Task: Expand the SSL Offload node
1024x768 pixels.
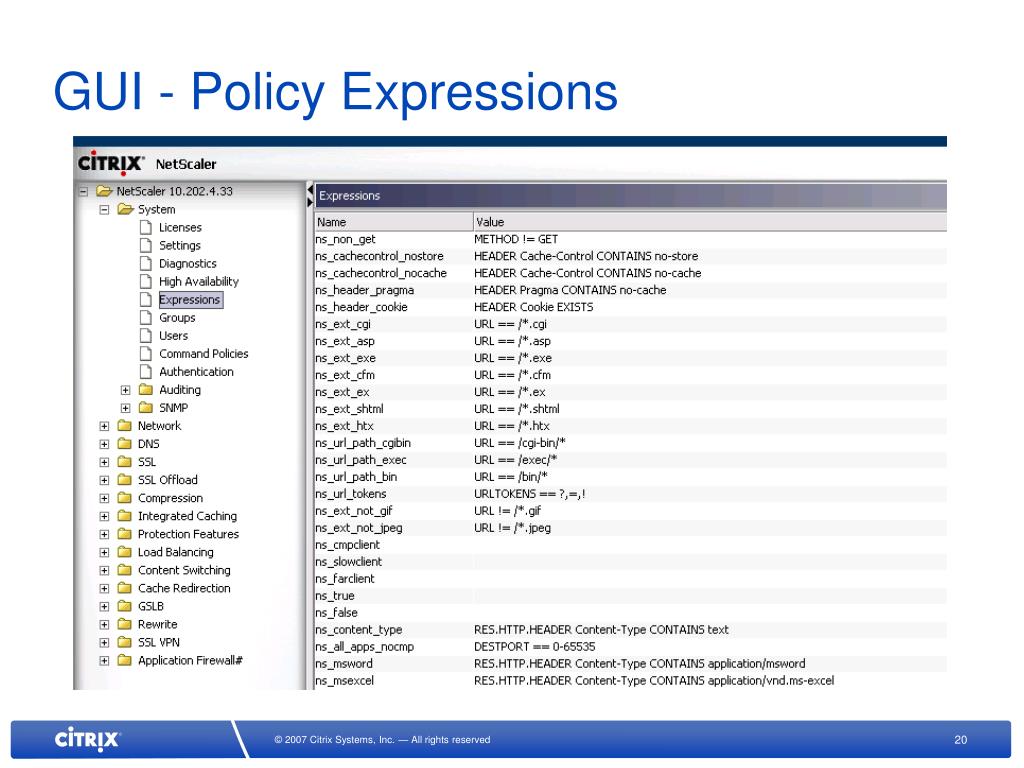Action: [104, 480]
